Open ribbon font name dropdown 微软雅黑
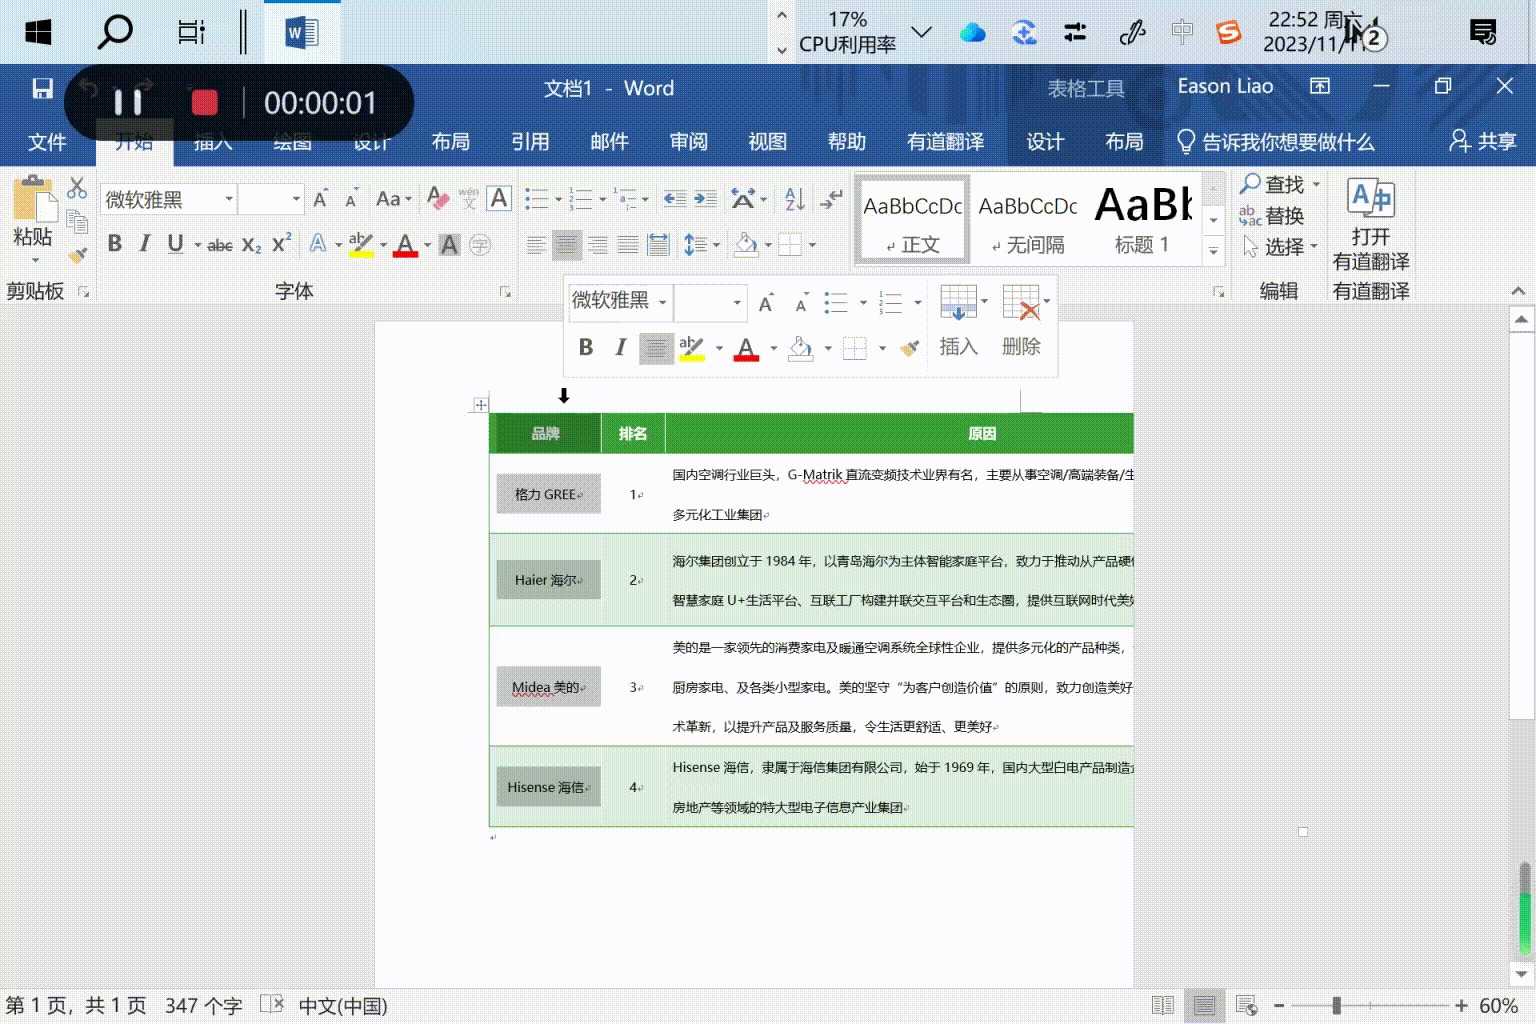1536x1024 pixels. (229, 199)
